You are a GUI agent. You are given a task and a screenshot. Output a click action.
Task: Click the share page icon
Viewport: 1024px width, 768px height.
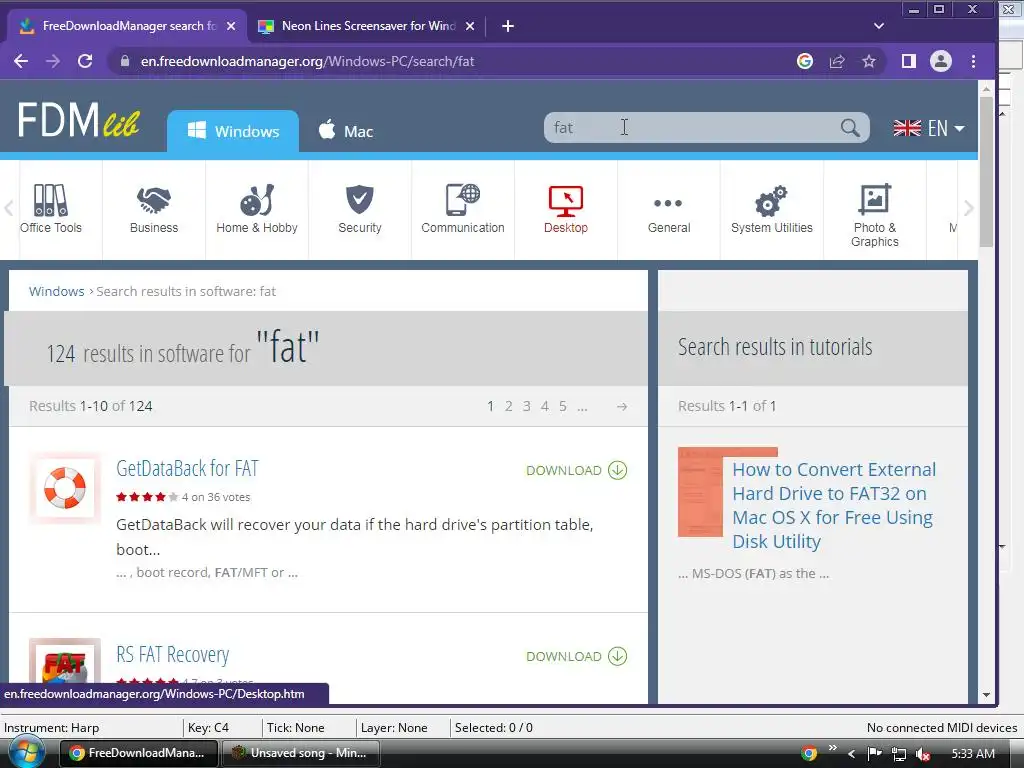[x=837, y=61]
